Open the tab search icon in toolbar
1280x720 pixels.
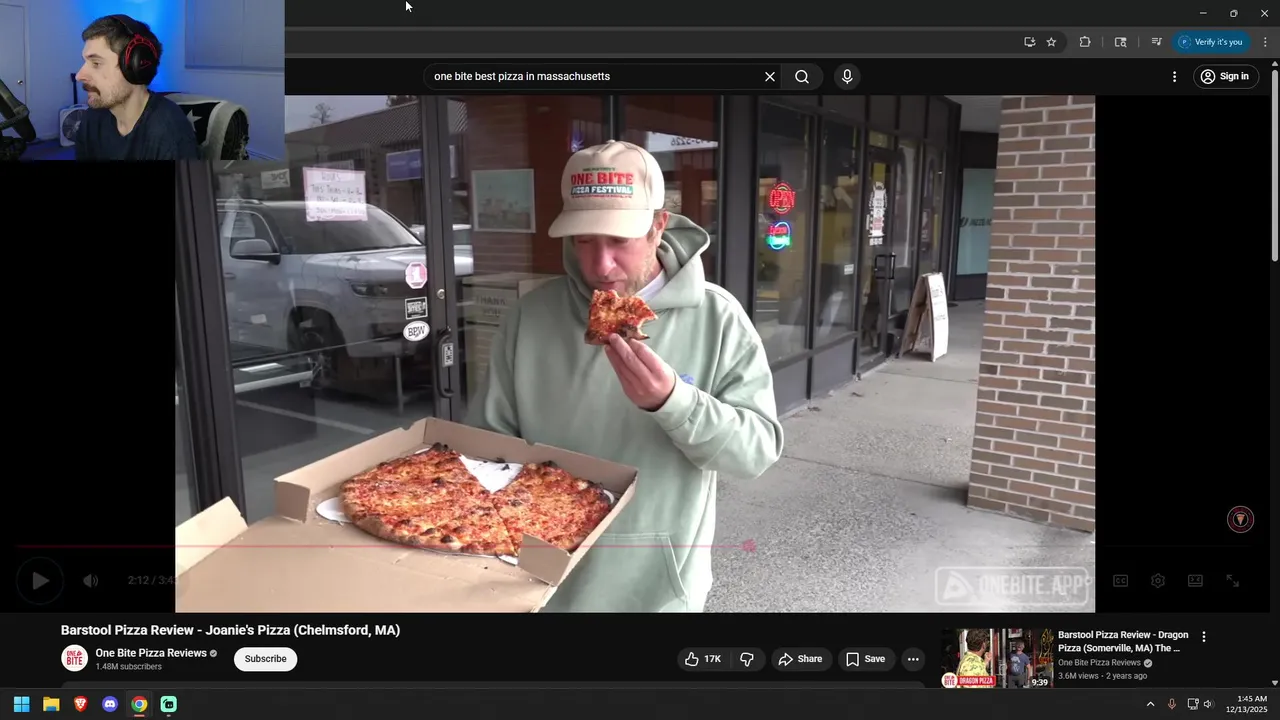[x=1120, y=42]
